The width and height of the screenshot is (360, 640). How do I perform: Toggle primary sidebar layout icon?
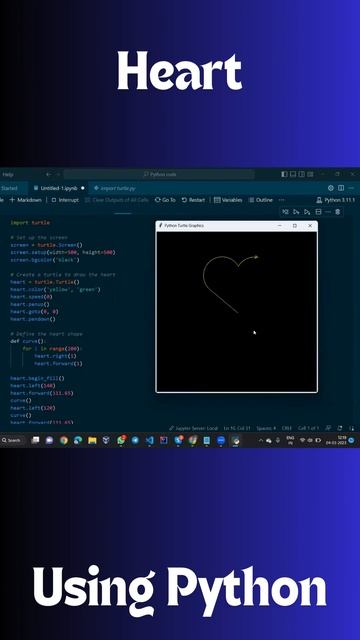point(284,174)
